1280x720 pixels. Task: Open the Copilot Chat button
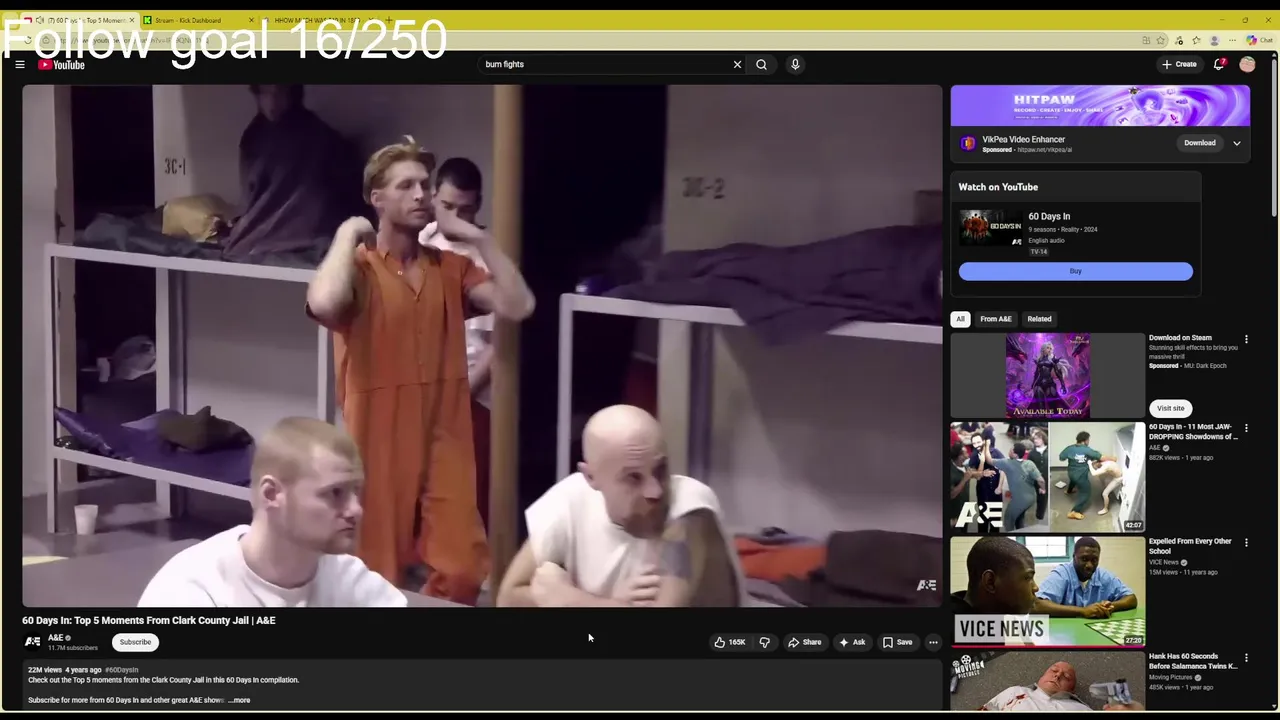point(1259,40)
